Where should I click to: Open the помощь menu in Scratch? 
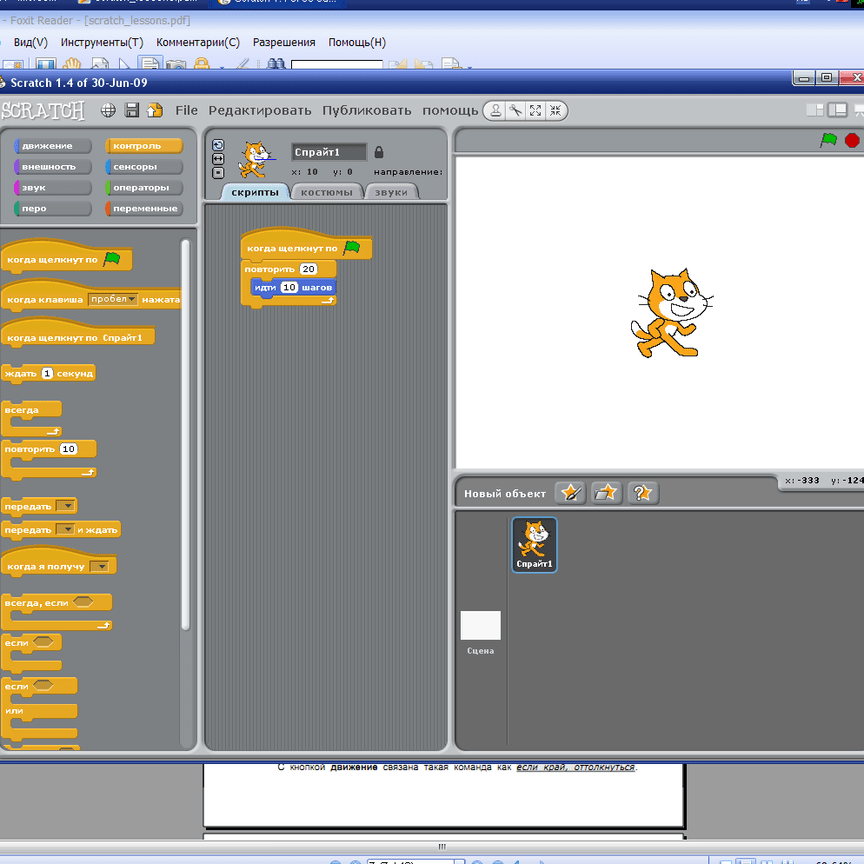(450, 111)
